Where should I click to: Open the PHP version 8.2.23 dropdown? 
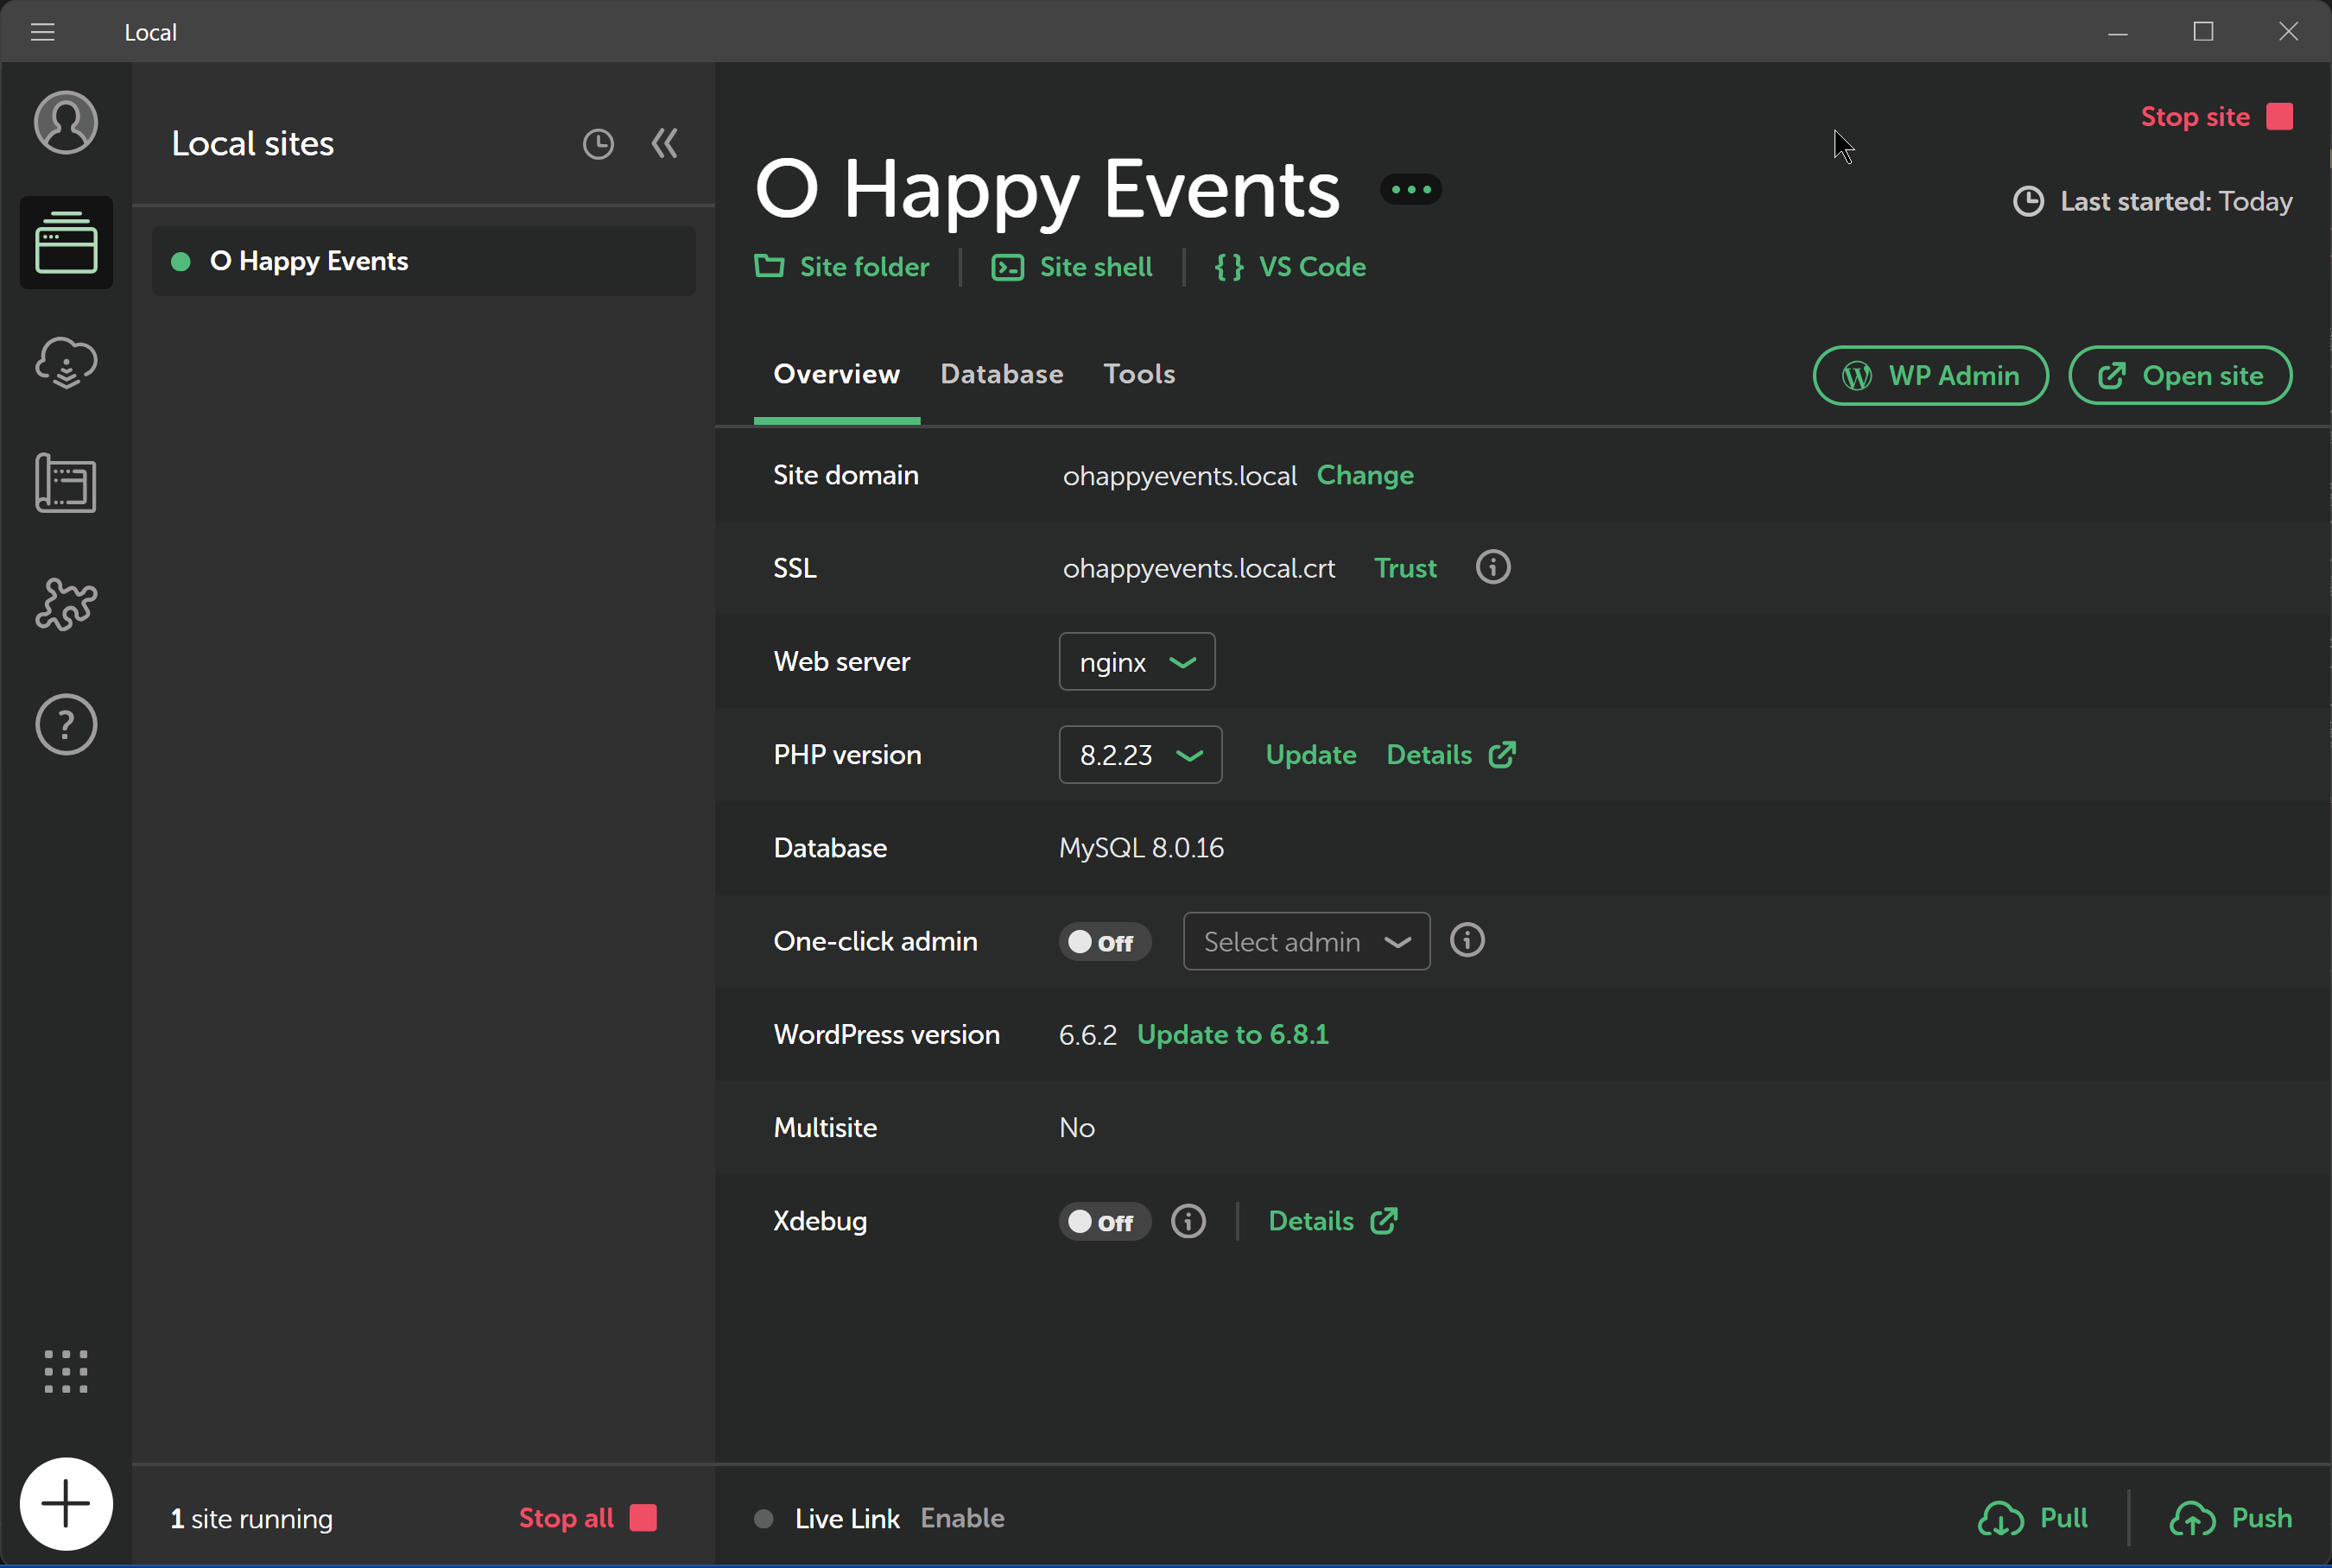[1140, 755]
